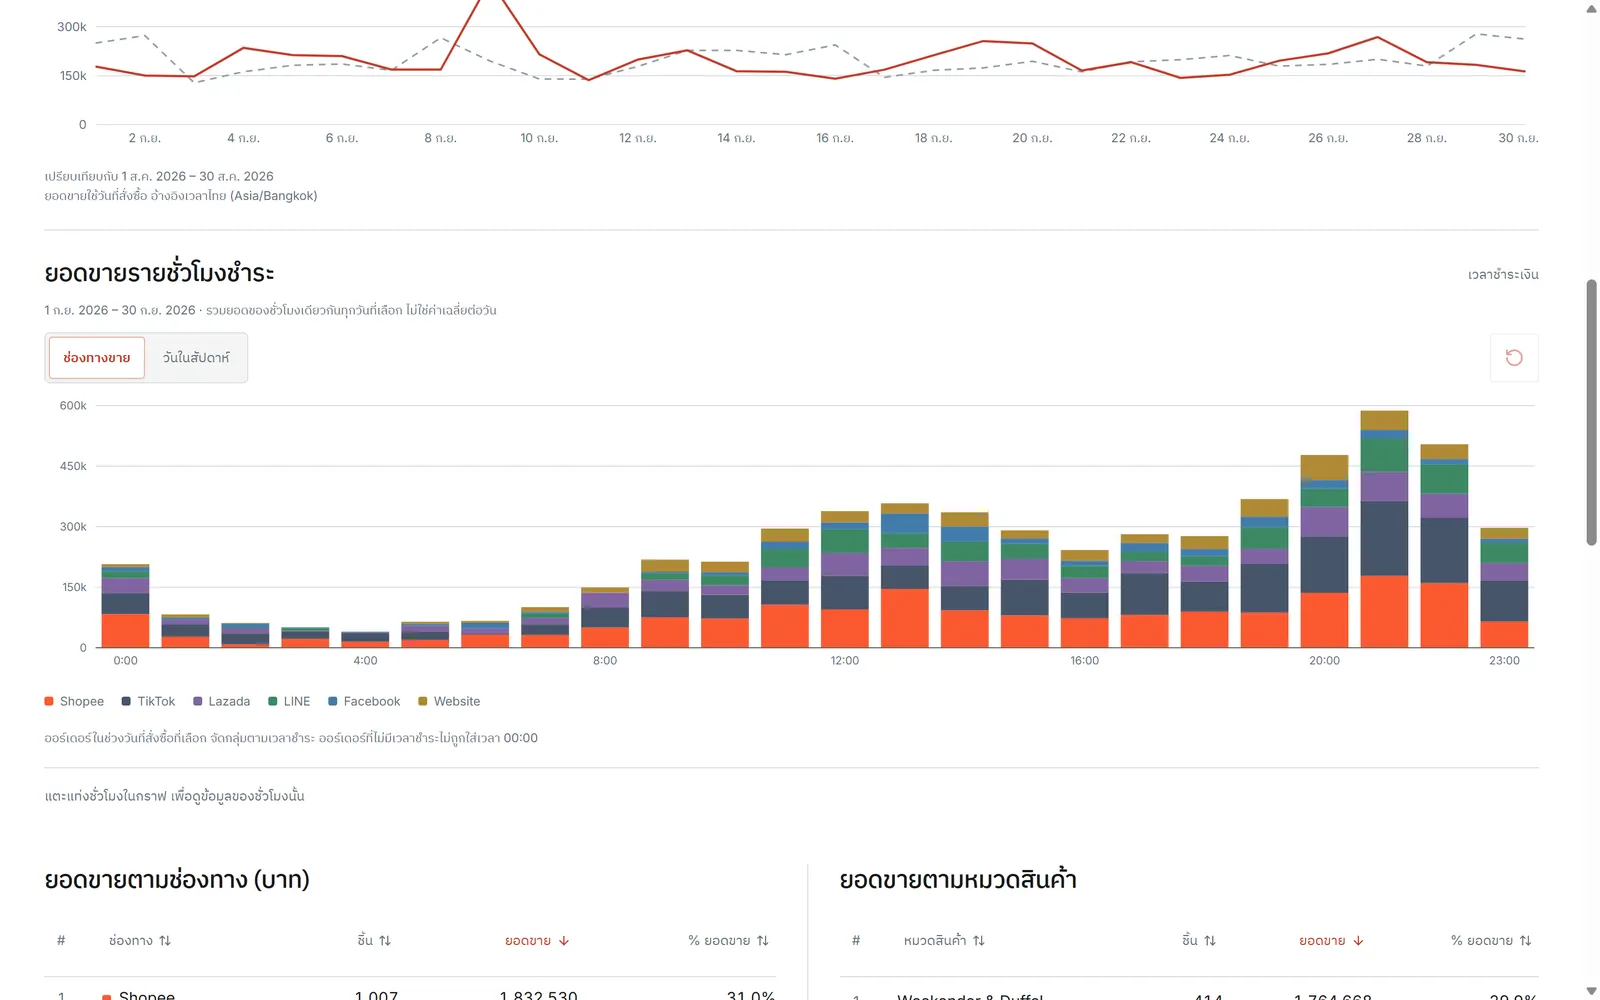Screen dimensions: 1600x1000
Task: Click the reset chart refresh icon
Action: pyautogui.click(x=1514, y=358)
